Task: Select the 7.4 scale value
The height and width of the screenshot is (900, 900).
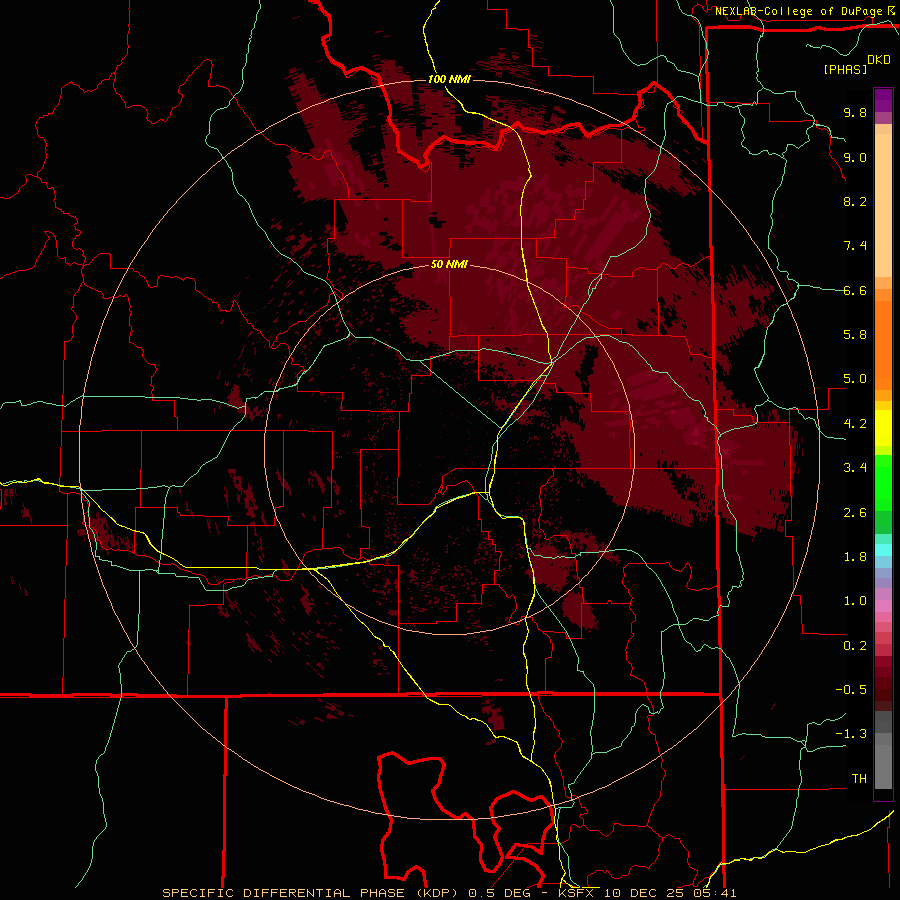Action: click(855, 246)
